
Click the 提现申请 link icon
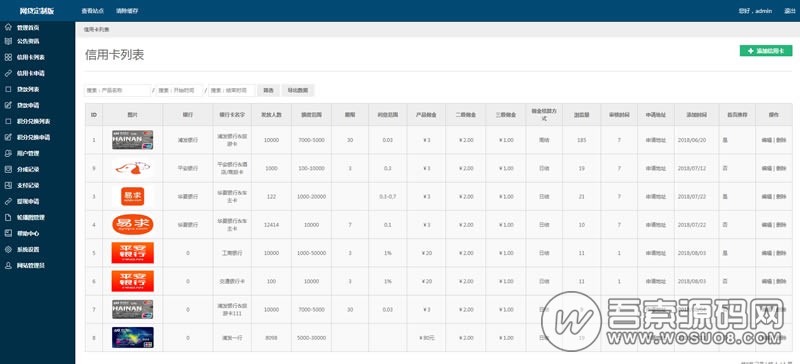point(8,202)
